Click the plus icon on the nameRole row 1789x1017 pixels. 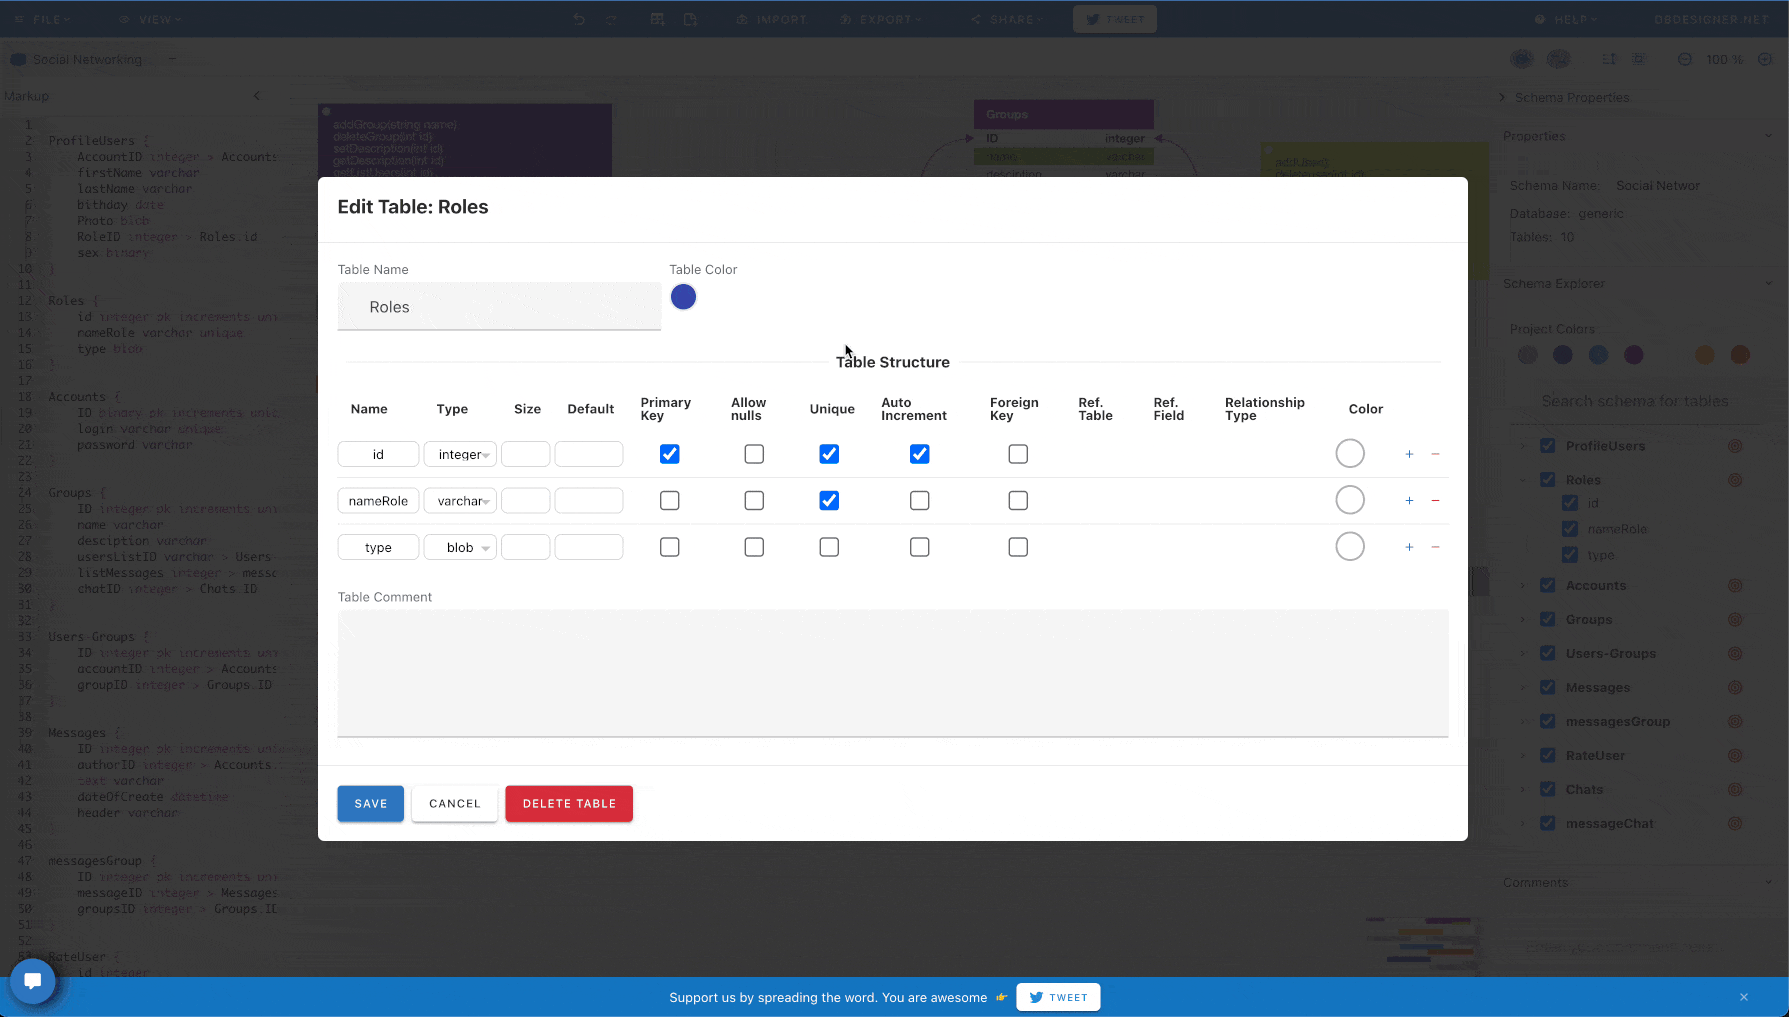(1409, 501)
